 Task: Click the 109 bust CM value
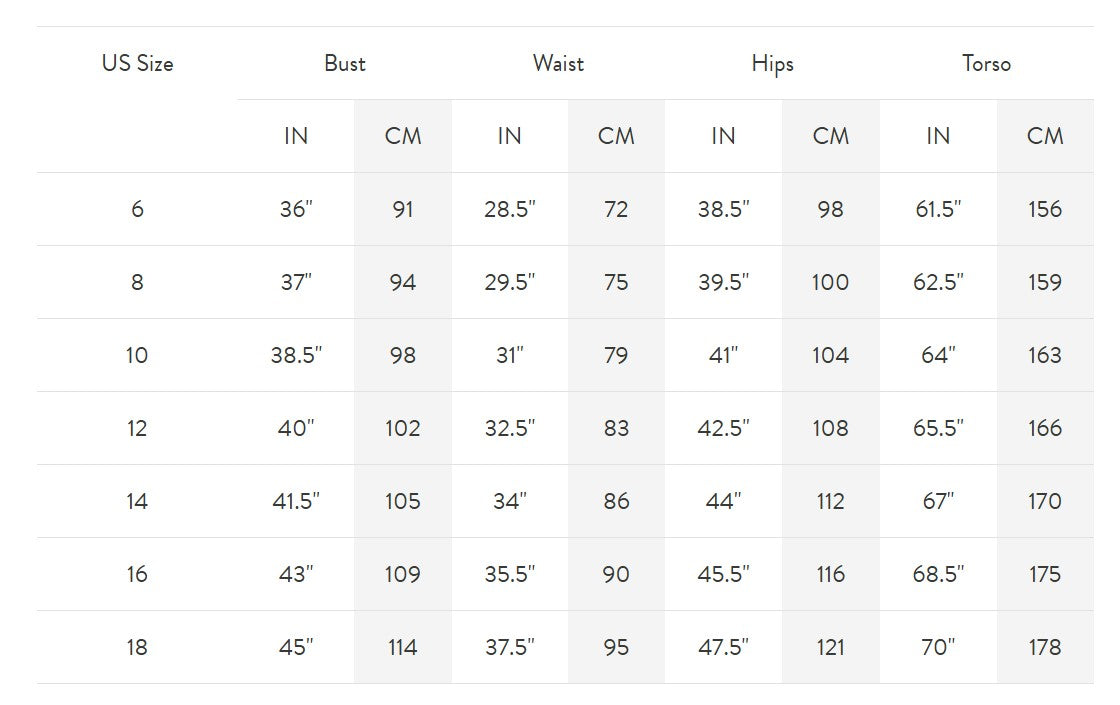(x=403, y=575)
